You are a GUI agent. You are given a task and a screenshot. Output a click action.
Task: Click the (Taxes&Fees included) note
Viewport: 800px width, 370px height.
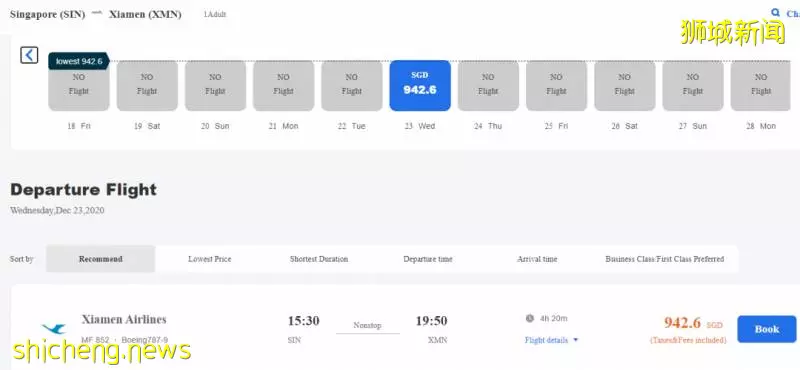click(688, 340)
